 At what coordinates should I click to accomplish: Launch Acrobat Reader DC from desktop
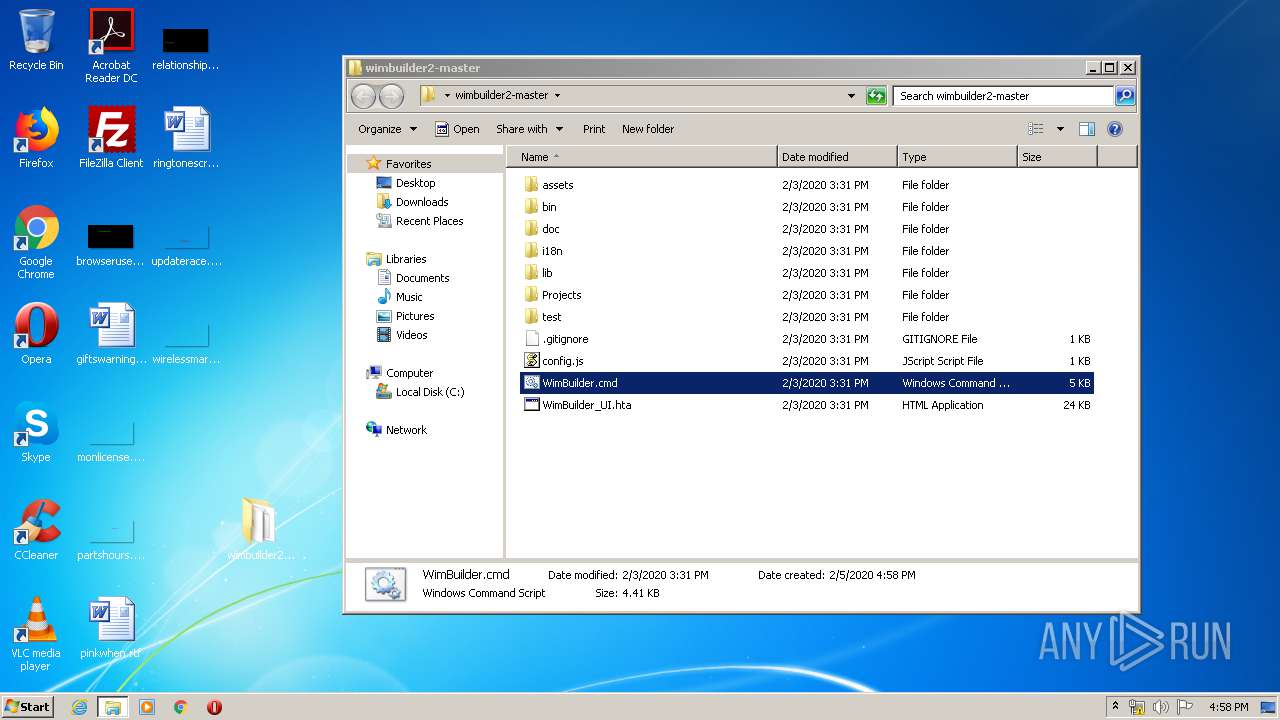pos(111,45)
